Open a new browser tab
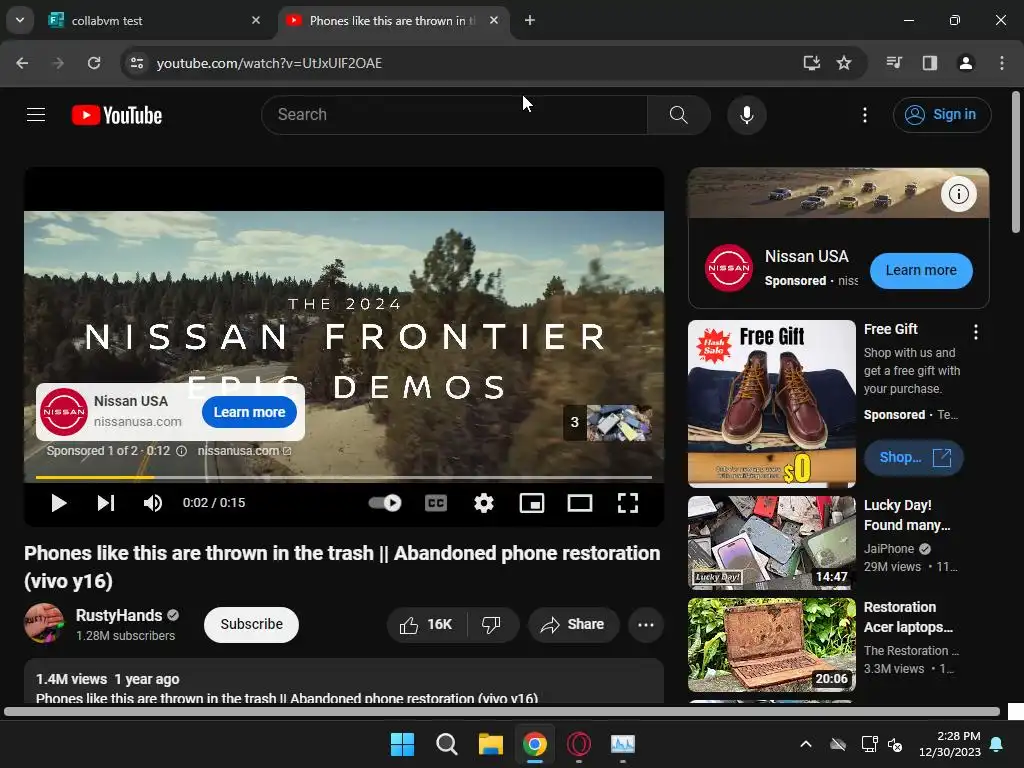The width and height of the screenshot is (1024, 768). (530, 20)
